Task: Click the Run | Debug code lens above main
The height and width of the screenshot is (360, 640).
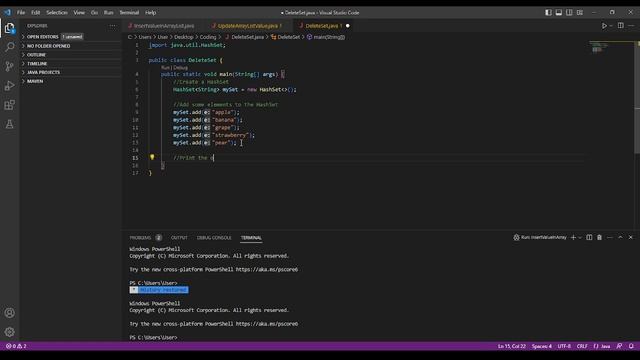Action: [174, 68]
